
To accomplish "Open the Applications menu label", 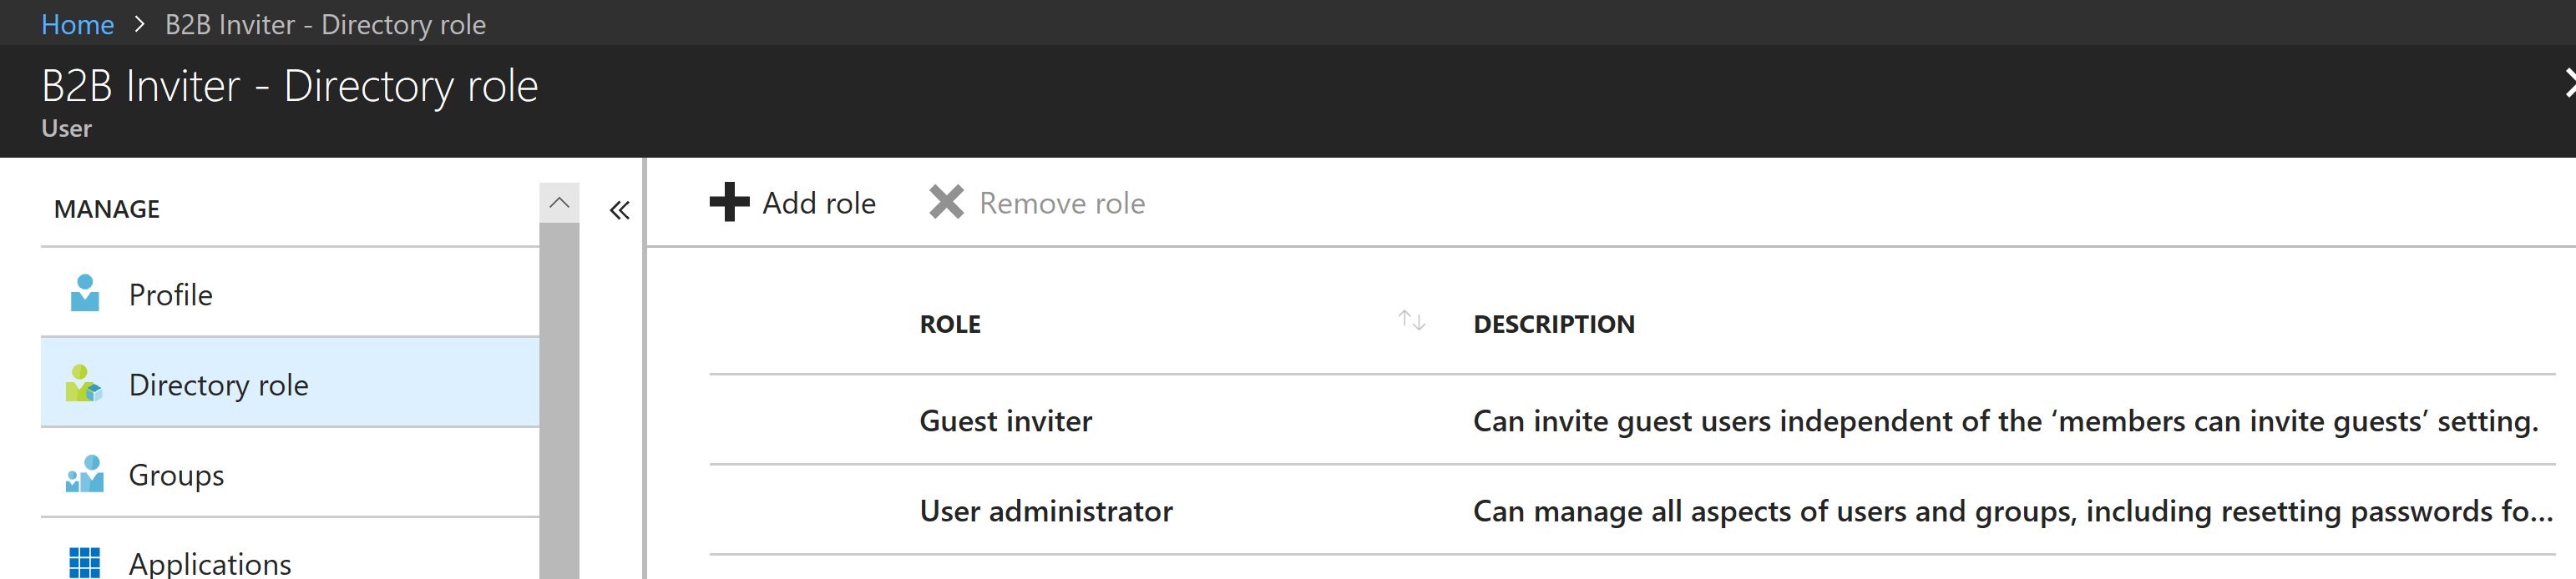I will pos(210,563).
